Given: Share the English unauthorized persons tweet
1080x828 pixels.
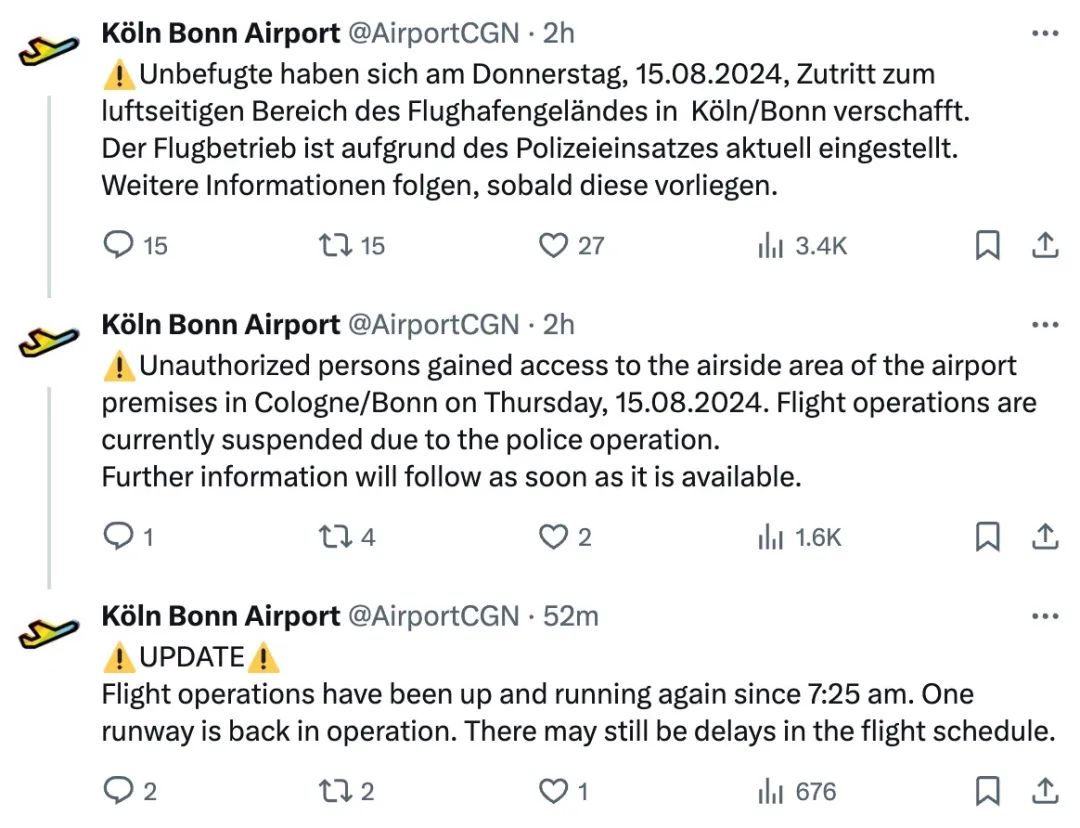Looking at the screenshot, I should tap(1044, 537).
